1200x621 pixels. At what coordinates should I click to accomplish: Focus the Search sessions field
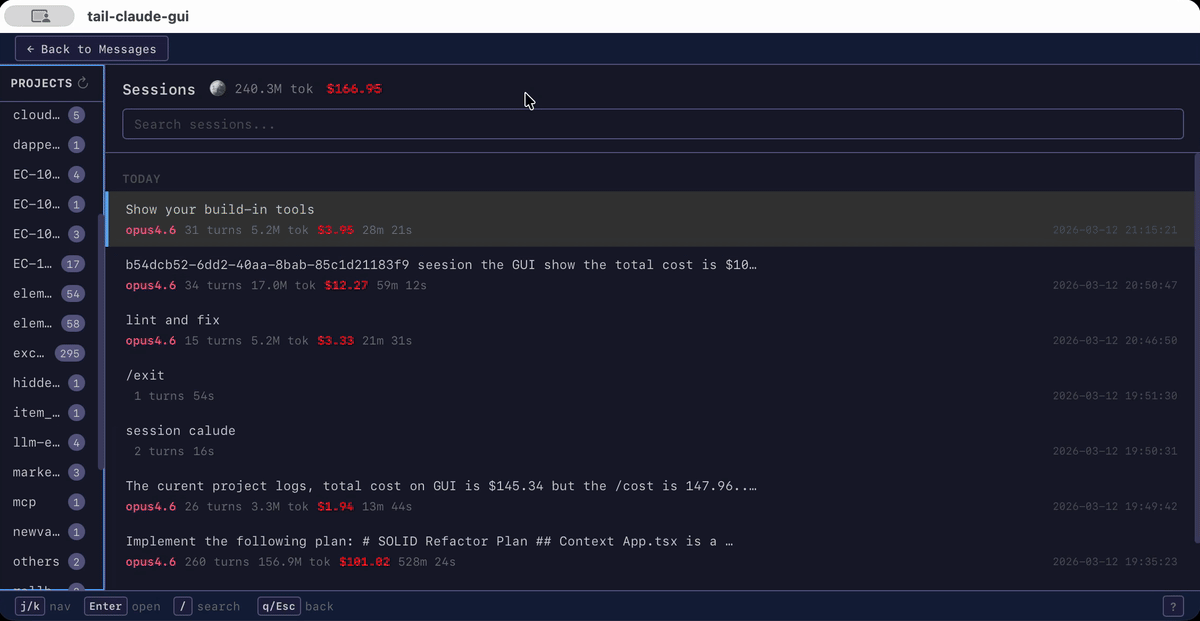653,124
